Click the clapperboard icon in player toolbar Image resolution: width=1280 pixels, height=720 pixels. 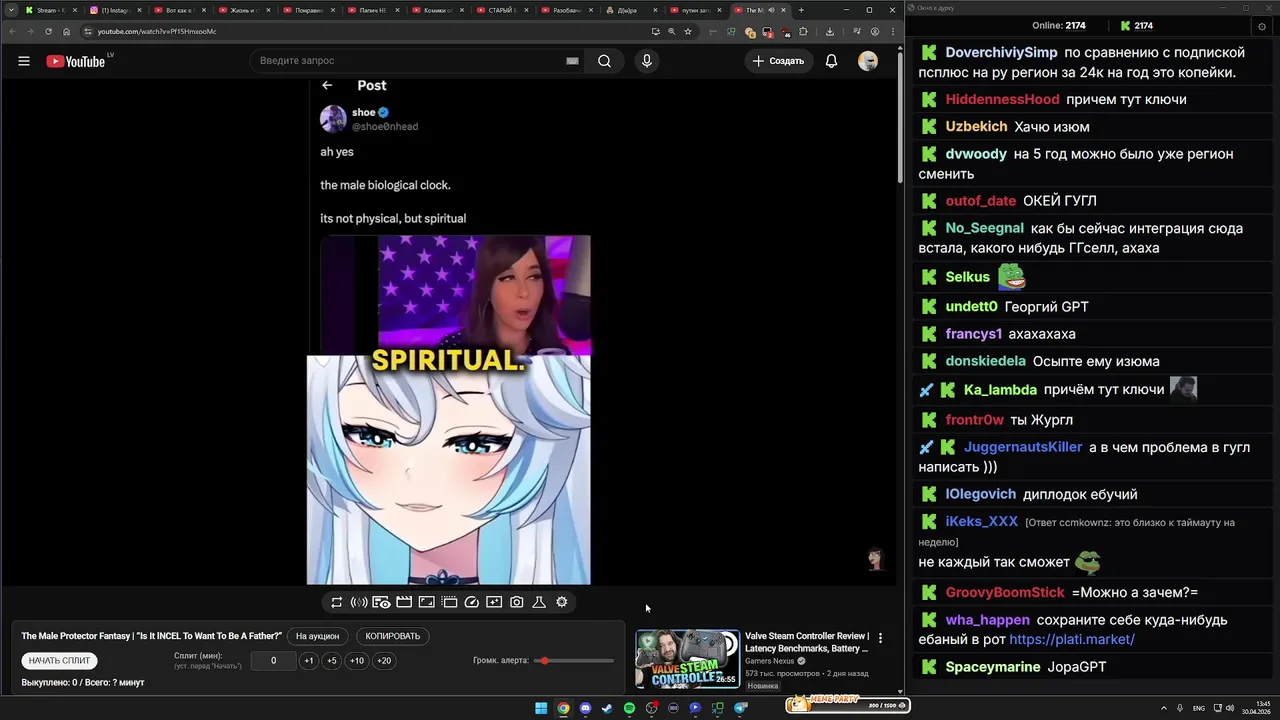(x=404, y=602)
